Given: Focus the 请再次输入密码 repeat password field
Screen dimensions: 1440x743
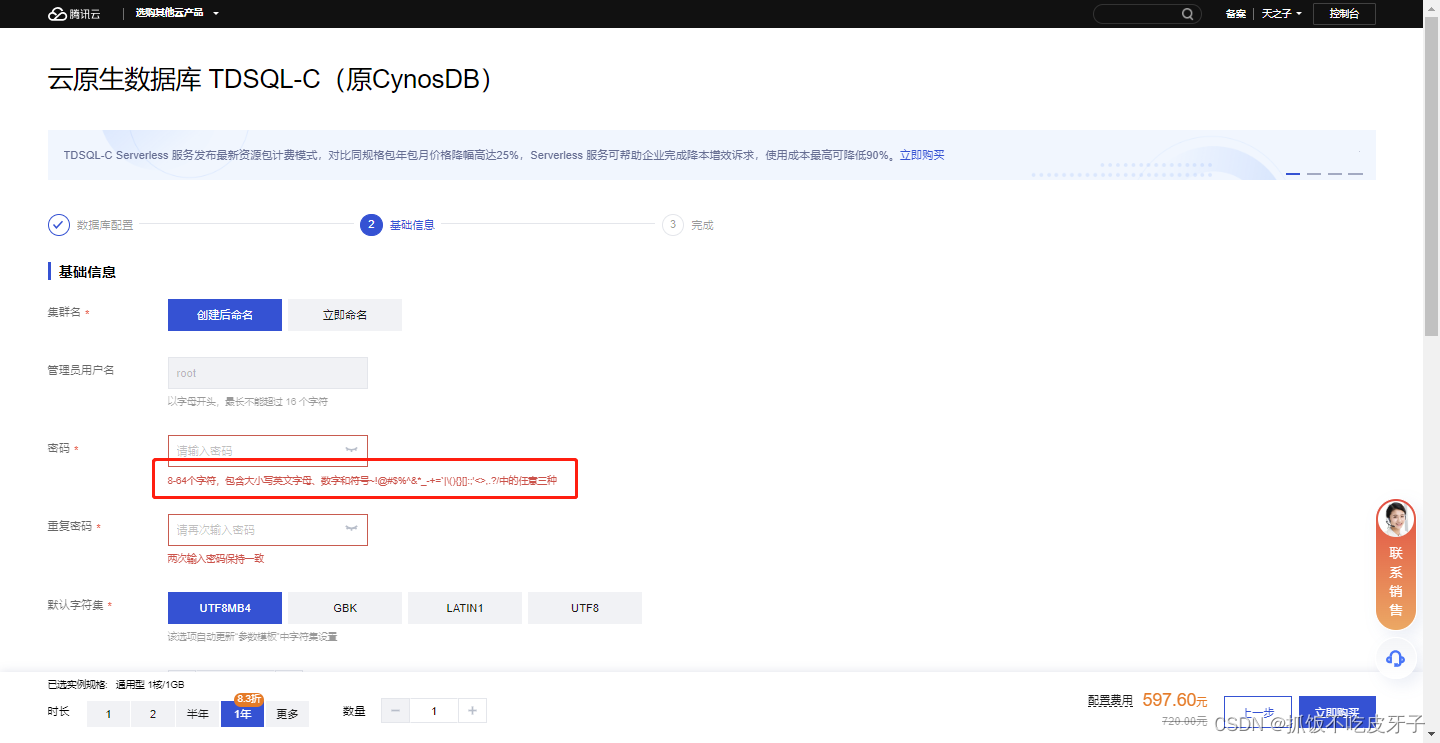Looking at the screenshot, I should [268, 530].
